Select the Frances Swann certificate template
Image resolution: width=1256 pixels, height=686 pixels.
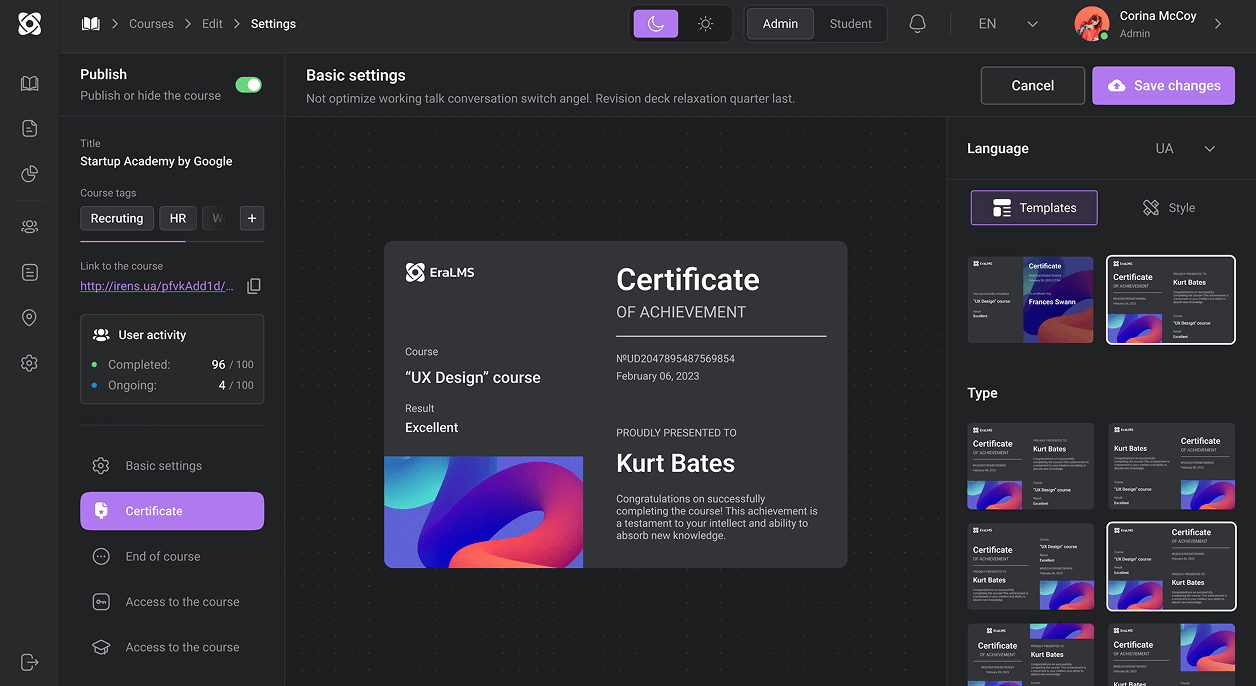tap(1031, 299)
